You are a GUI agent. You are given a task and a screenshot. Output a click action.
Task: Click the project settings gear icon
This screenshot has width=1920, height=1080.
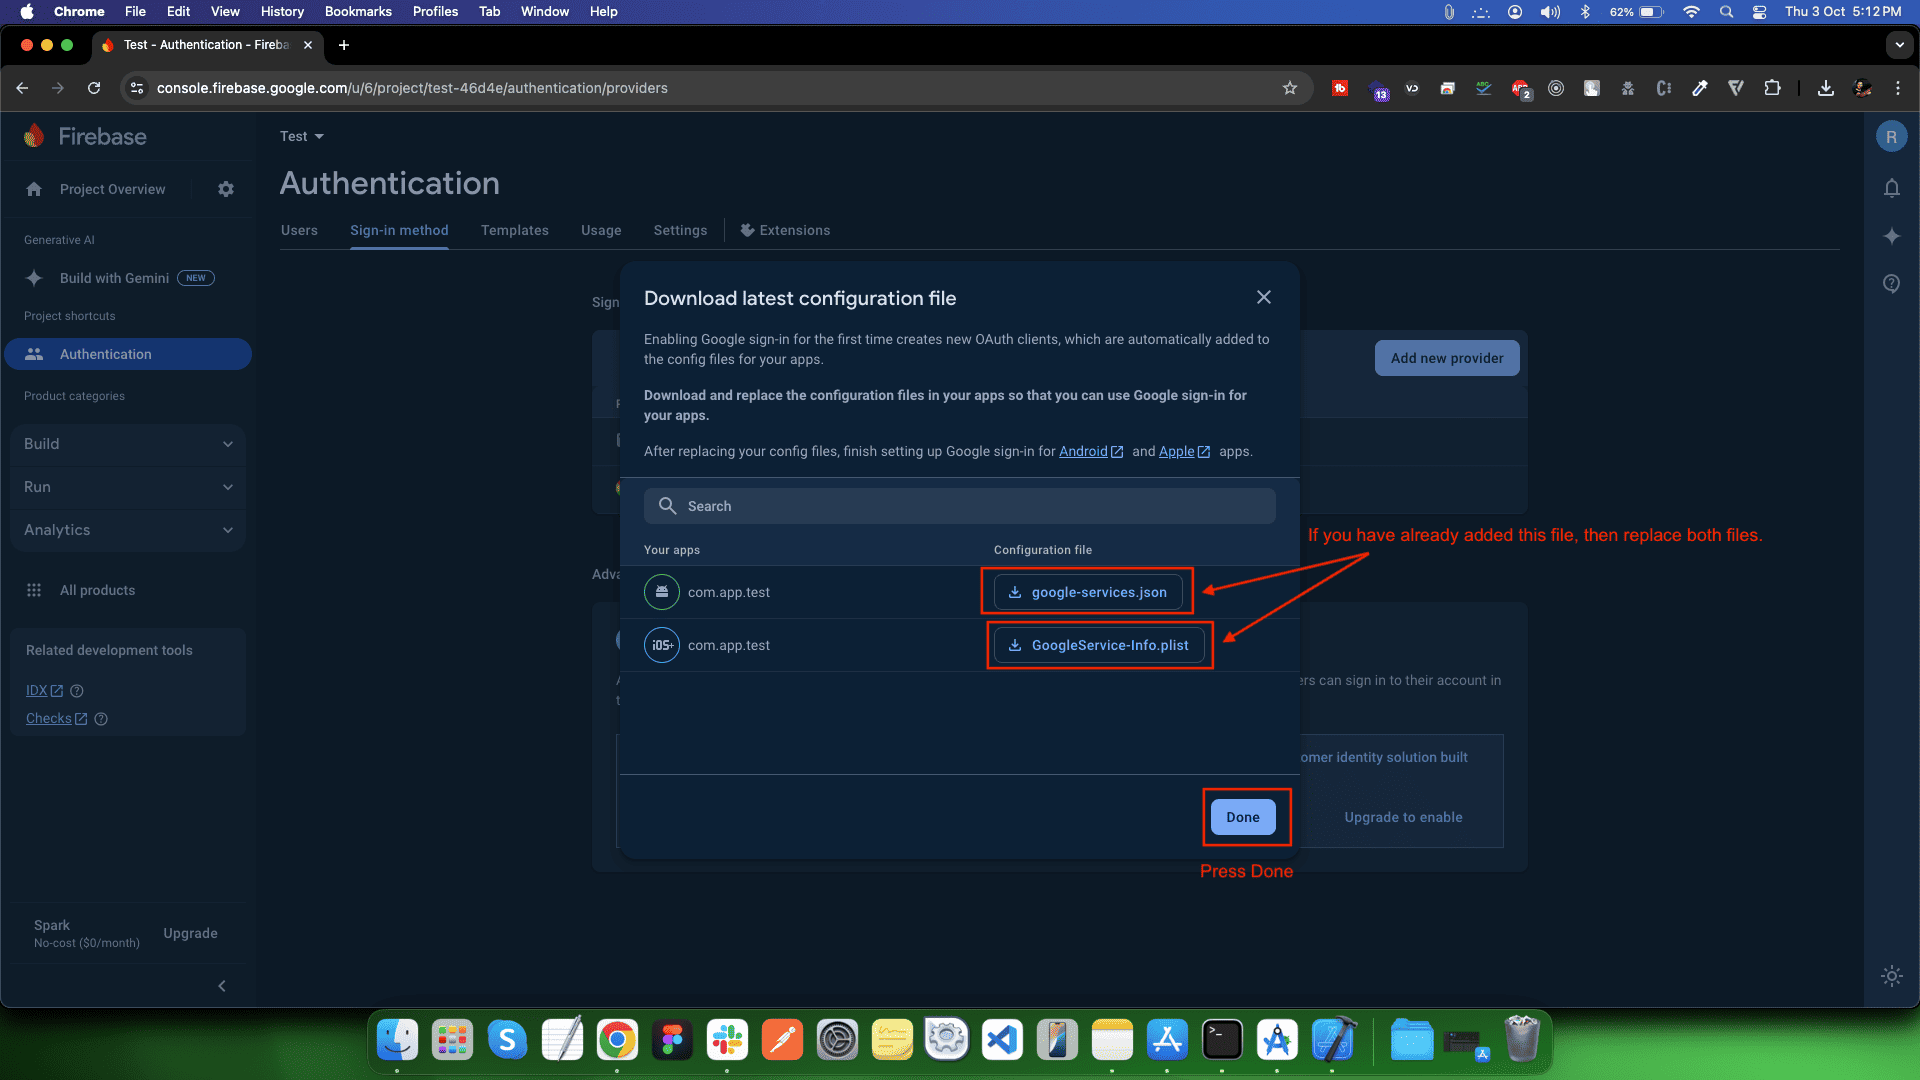point(226,189)
